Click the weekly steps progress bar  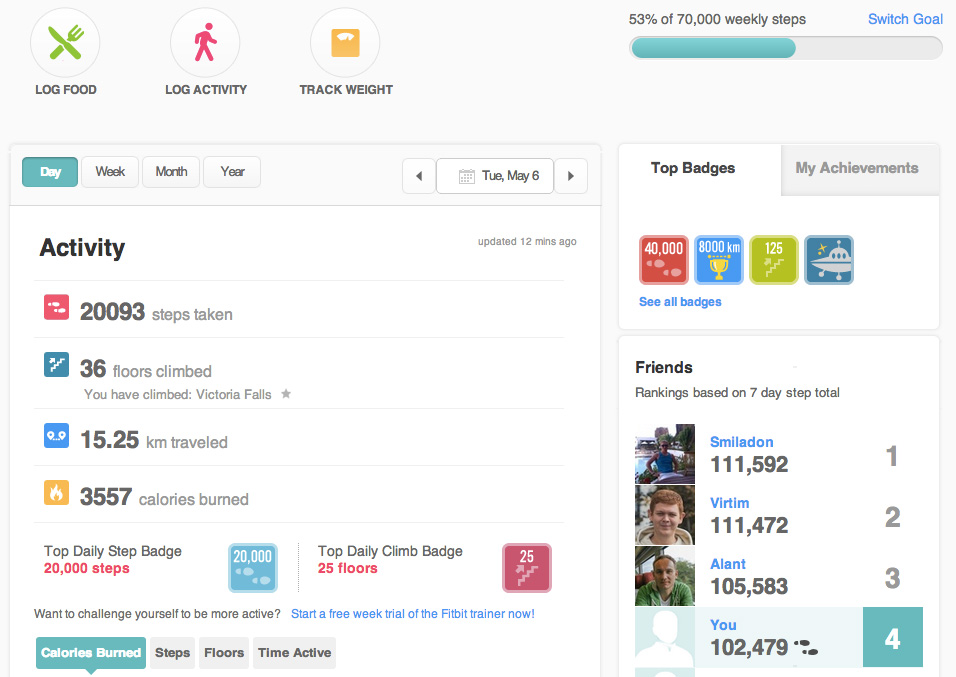[x=786, y=48]
